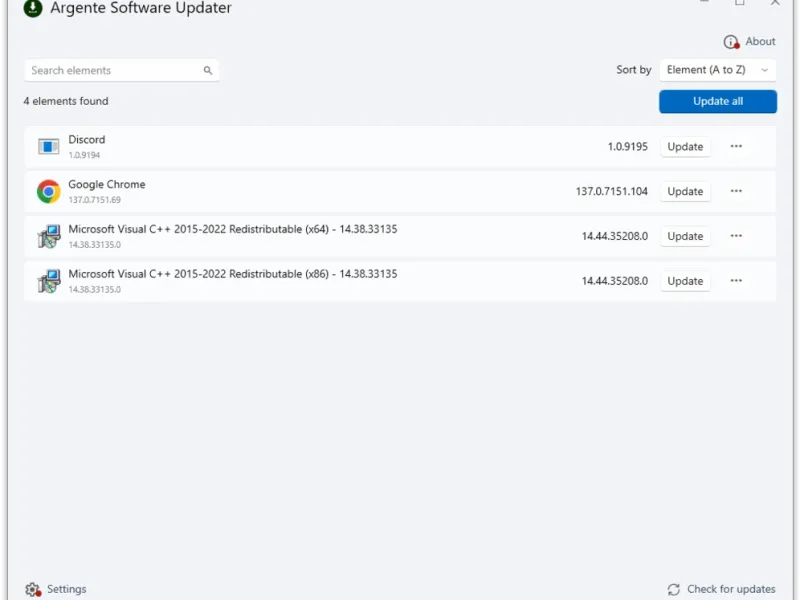
Task: Open more options for Visual C++ x64
Action: point(736,236)
